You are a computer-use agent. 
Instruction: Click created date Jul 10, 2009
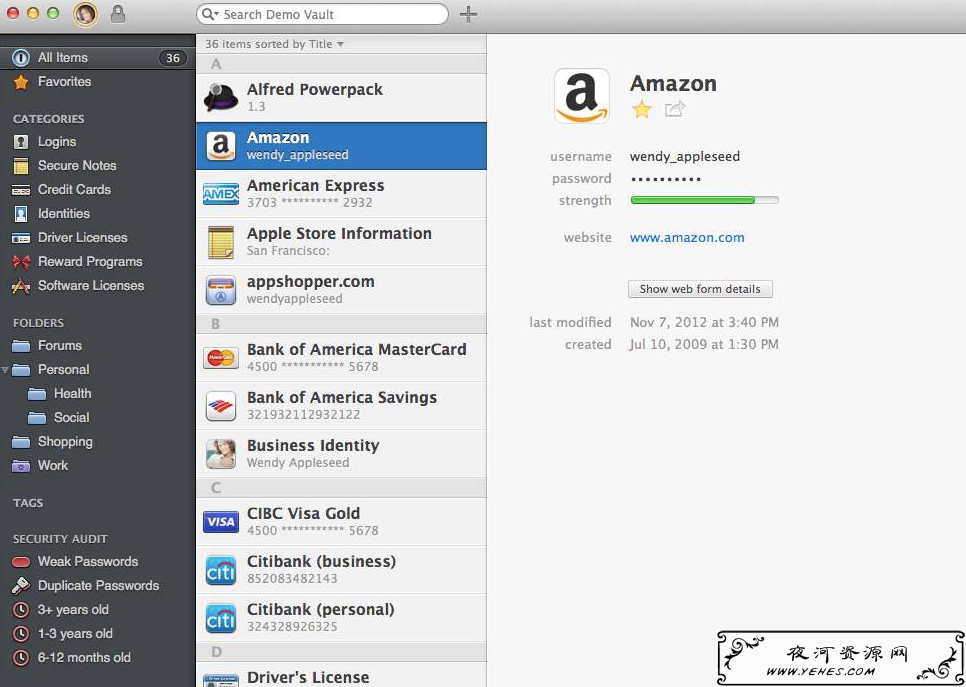click(704, 344)
